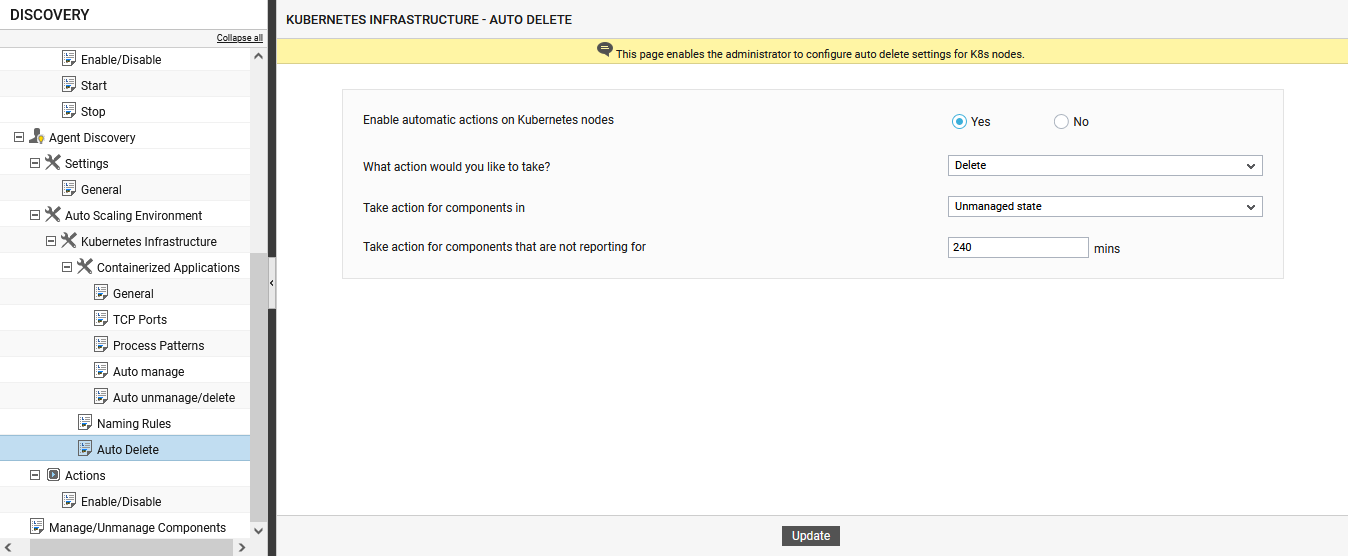Click the wrench icon beside Auto Scaling Environment
This screenshot has height=556, width=1348.
click(x=53, y=215)
